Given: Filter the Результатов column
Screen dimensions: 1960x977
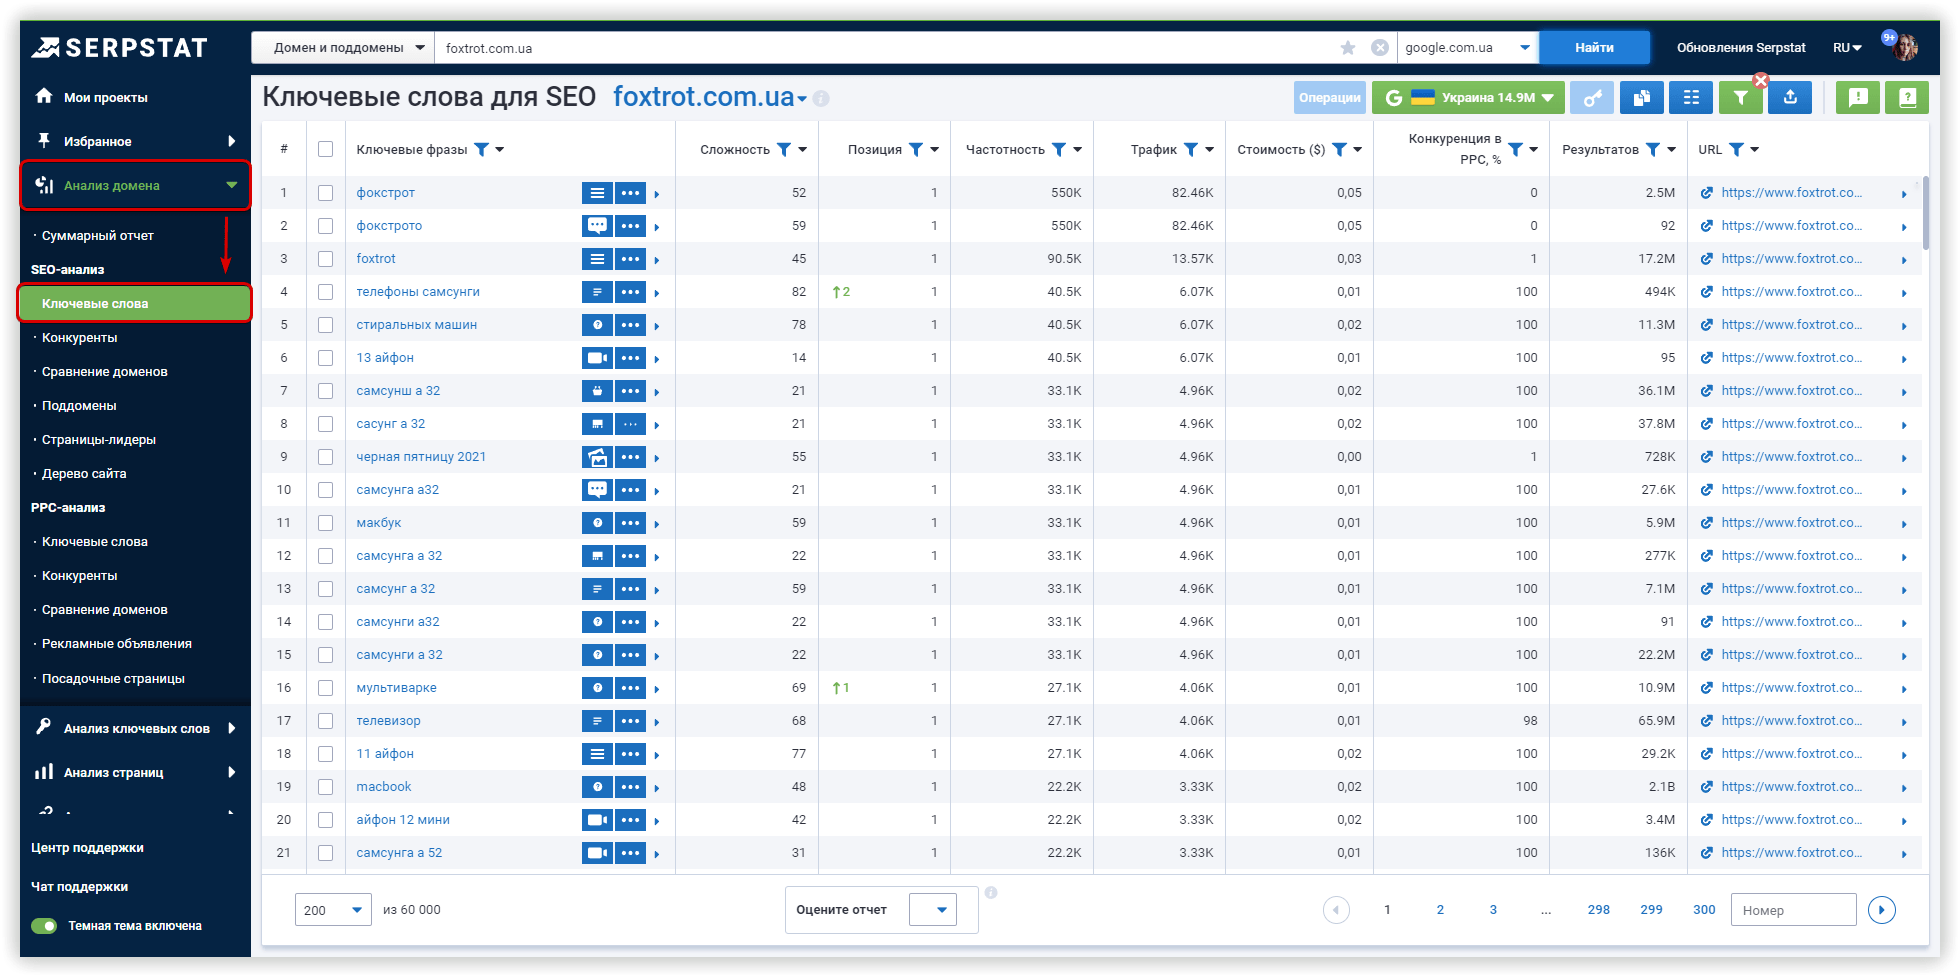Looking at the screenshot, I should point(1653,150).
